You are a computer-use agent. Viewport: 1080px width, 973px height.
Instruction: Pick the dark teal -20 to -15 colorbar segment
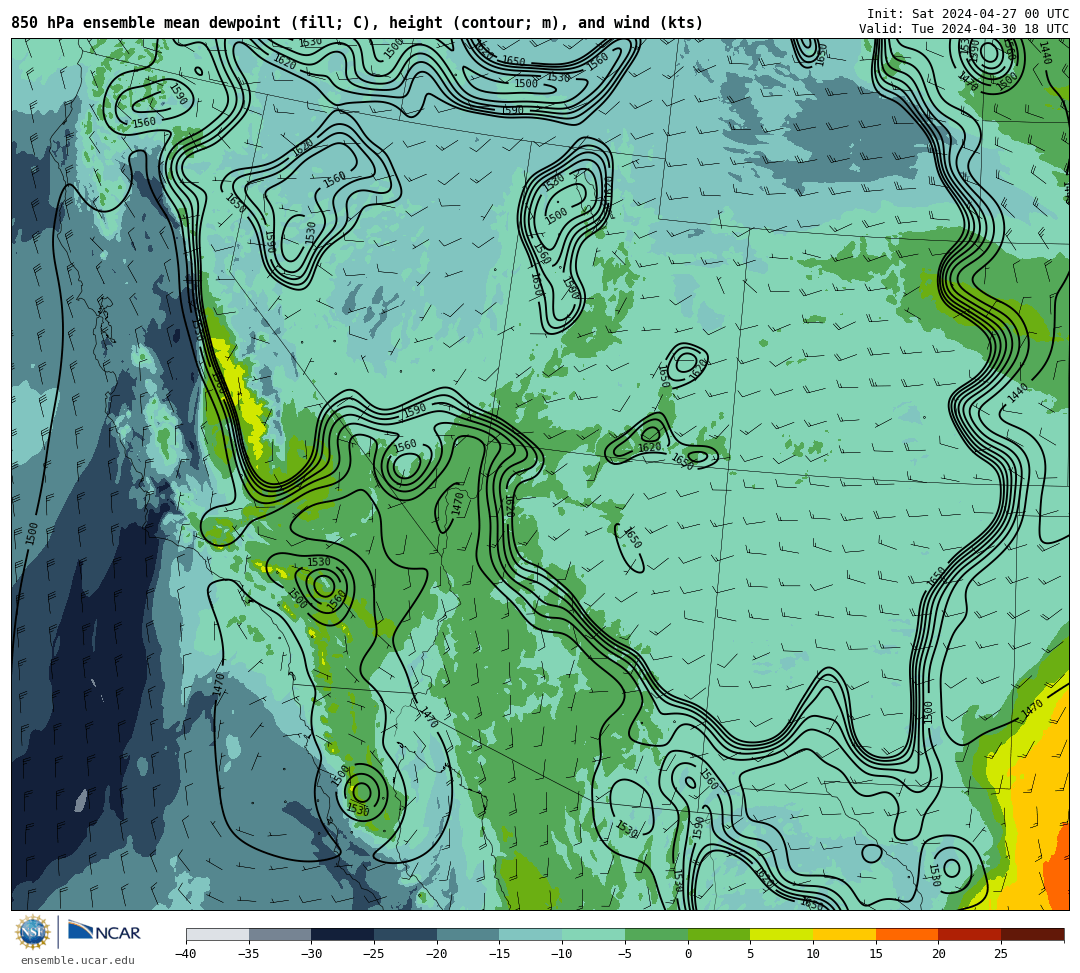pyautogui.click(x=468, y=934)
